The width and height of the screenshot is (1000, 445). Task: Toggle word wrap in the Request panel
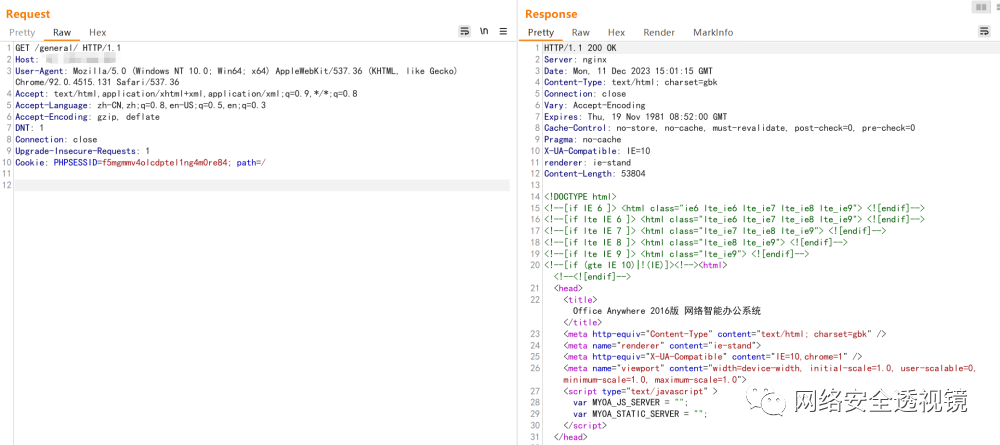(464, 31)
